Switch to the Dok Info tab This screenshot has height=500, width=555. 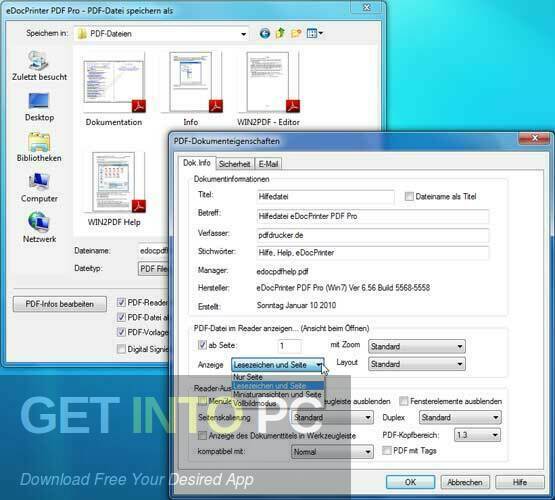(196, 163)
